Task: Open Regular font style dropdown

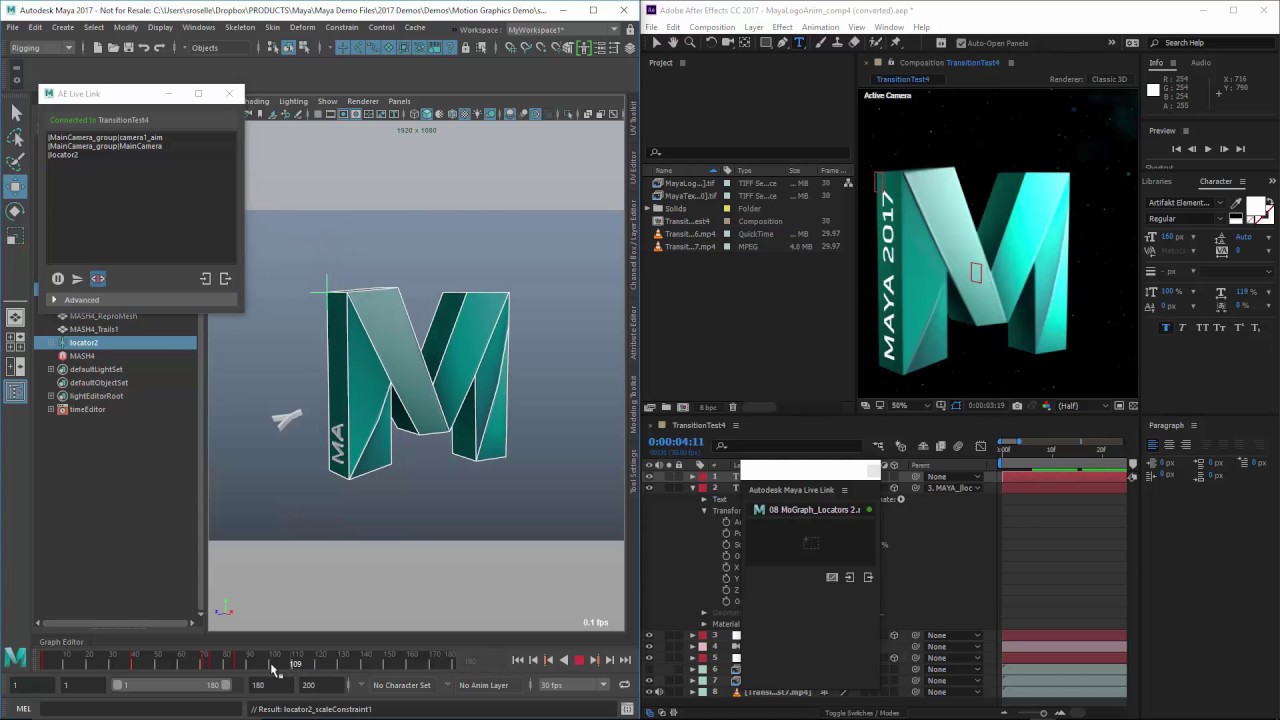Action: (1185, 219)
